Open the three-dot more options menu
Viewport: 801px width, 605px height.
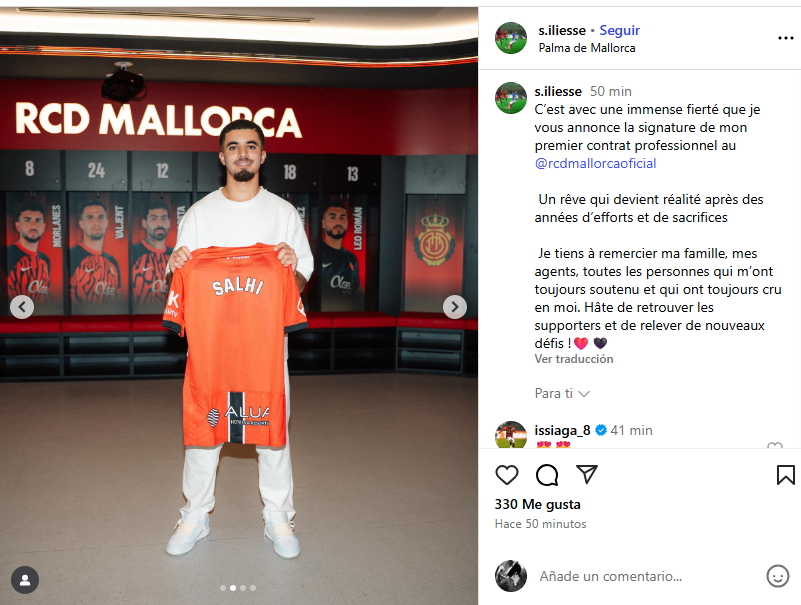(x=785, y=38)
